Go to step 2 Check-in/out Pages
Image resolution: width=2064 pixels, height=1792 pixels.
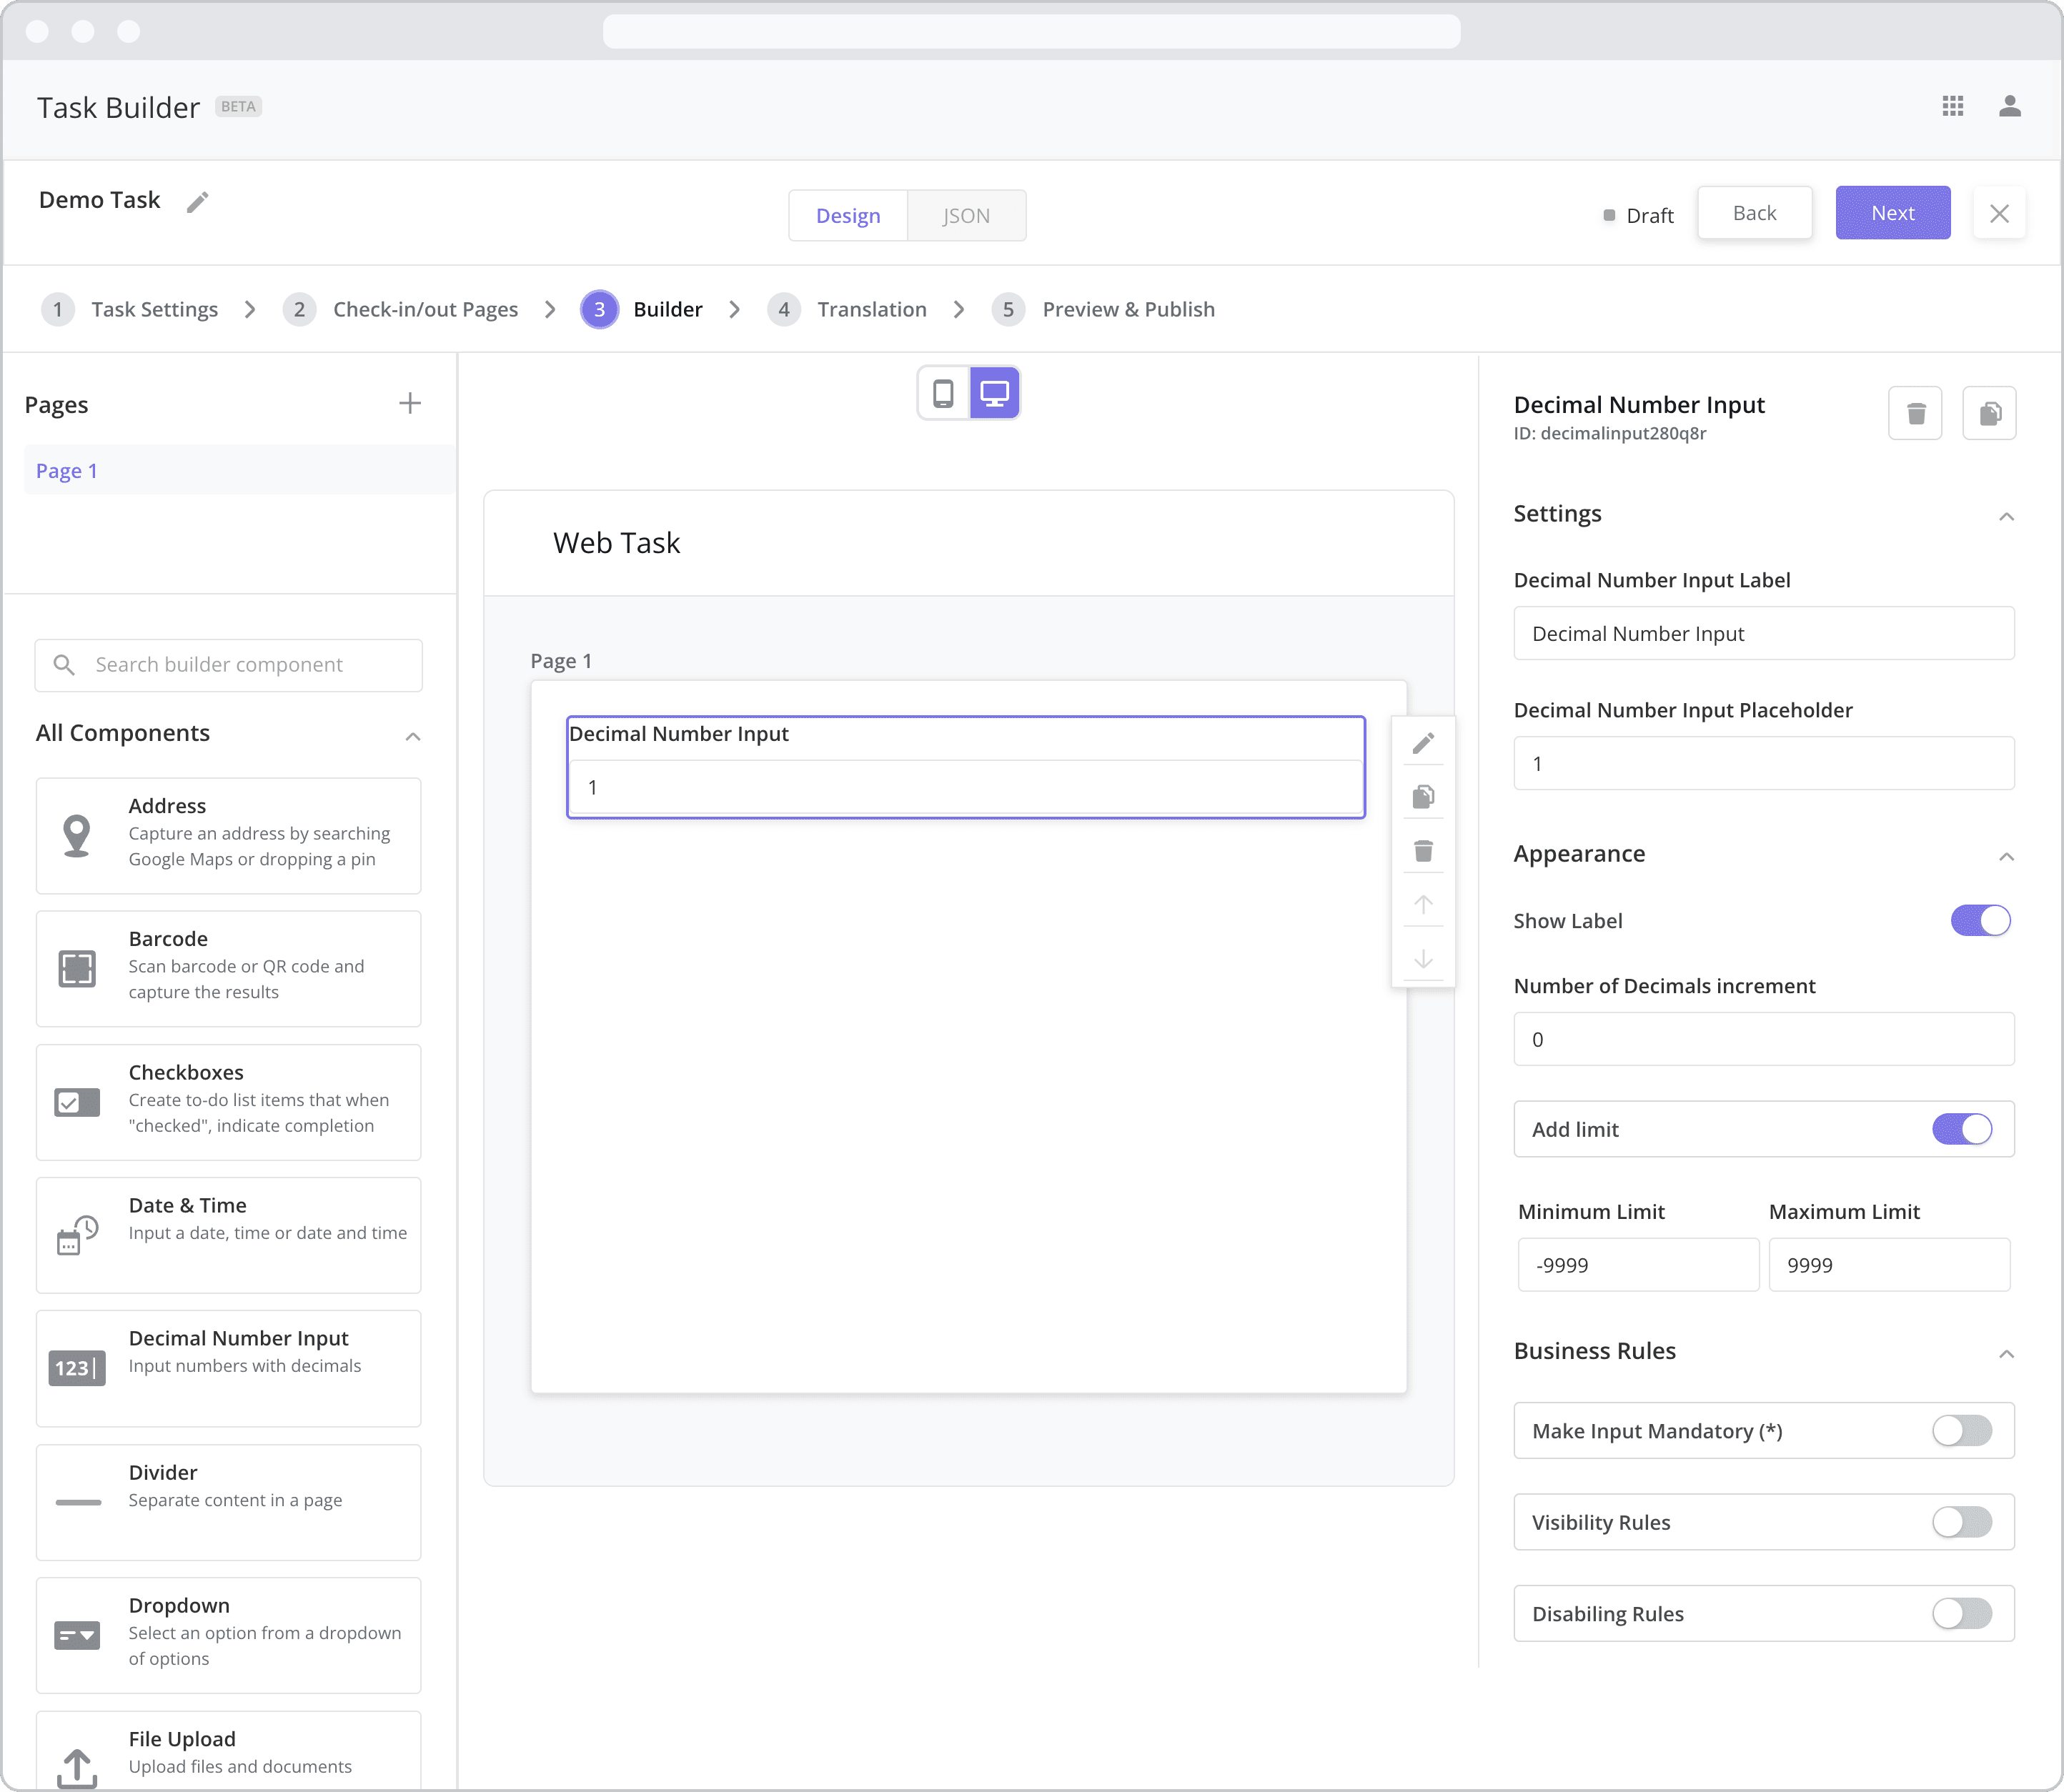click(x=400, y=309)
